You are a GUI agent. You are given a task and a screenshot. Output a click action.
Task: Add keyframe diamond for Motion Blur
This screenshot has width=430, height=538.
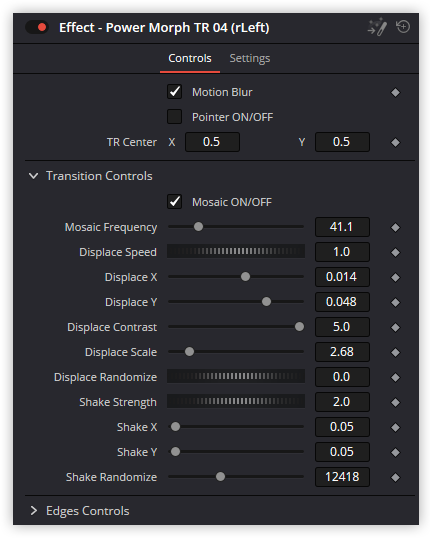[395, 92]
